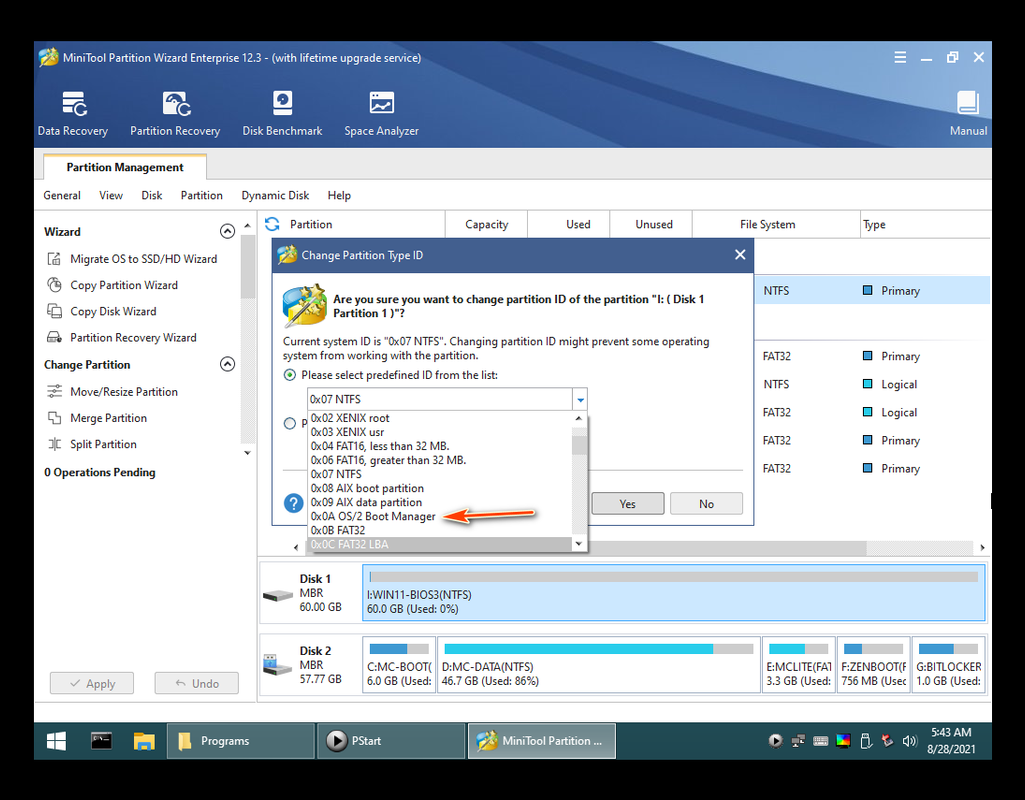Open the Partition menu
Image resolution: width=1025 pixels, height=800 pixels.
[201, 195]
